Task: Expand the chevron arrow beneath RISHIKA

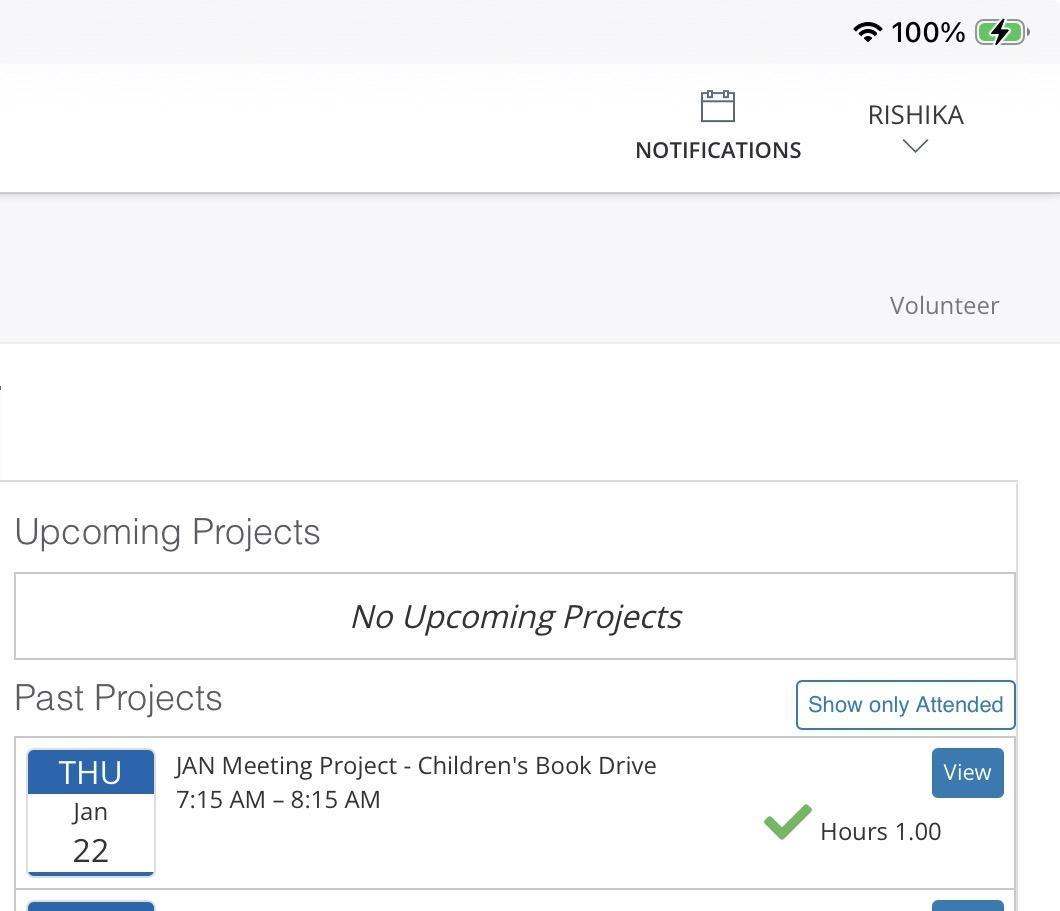Action: (x=915, y=147)
